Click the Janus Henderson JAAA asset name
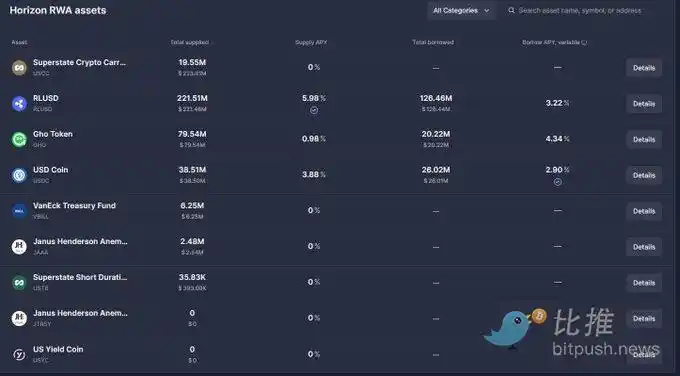Viewport: 680px width, 376px height. pos(80,241)
